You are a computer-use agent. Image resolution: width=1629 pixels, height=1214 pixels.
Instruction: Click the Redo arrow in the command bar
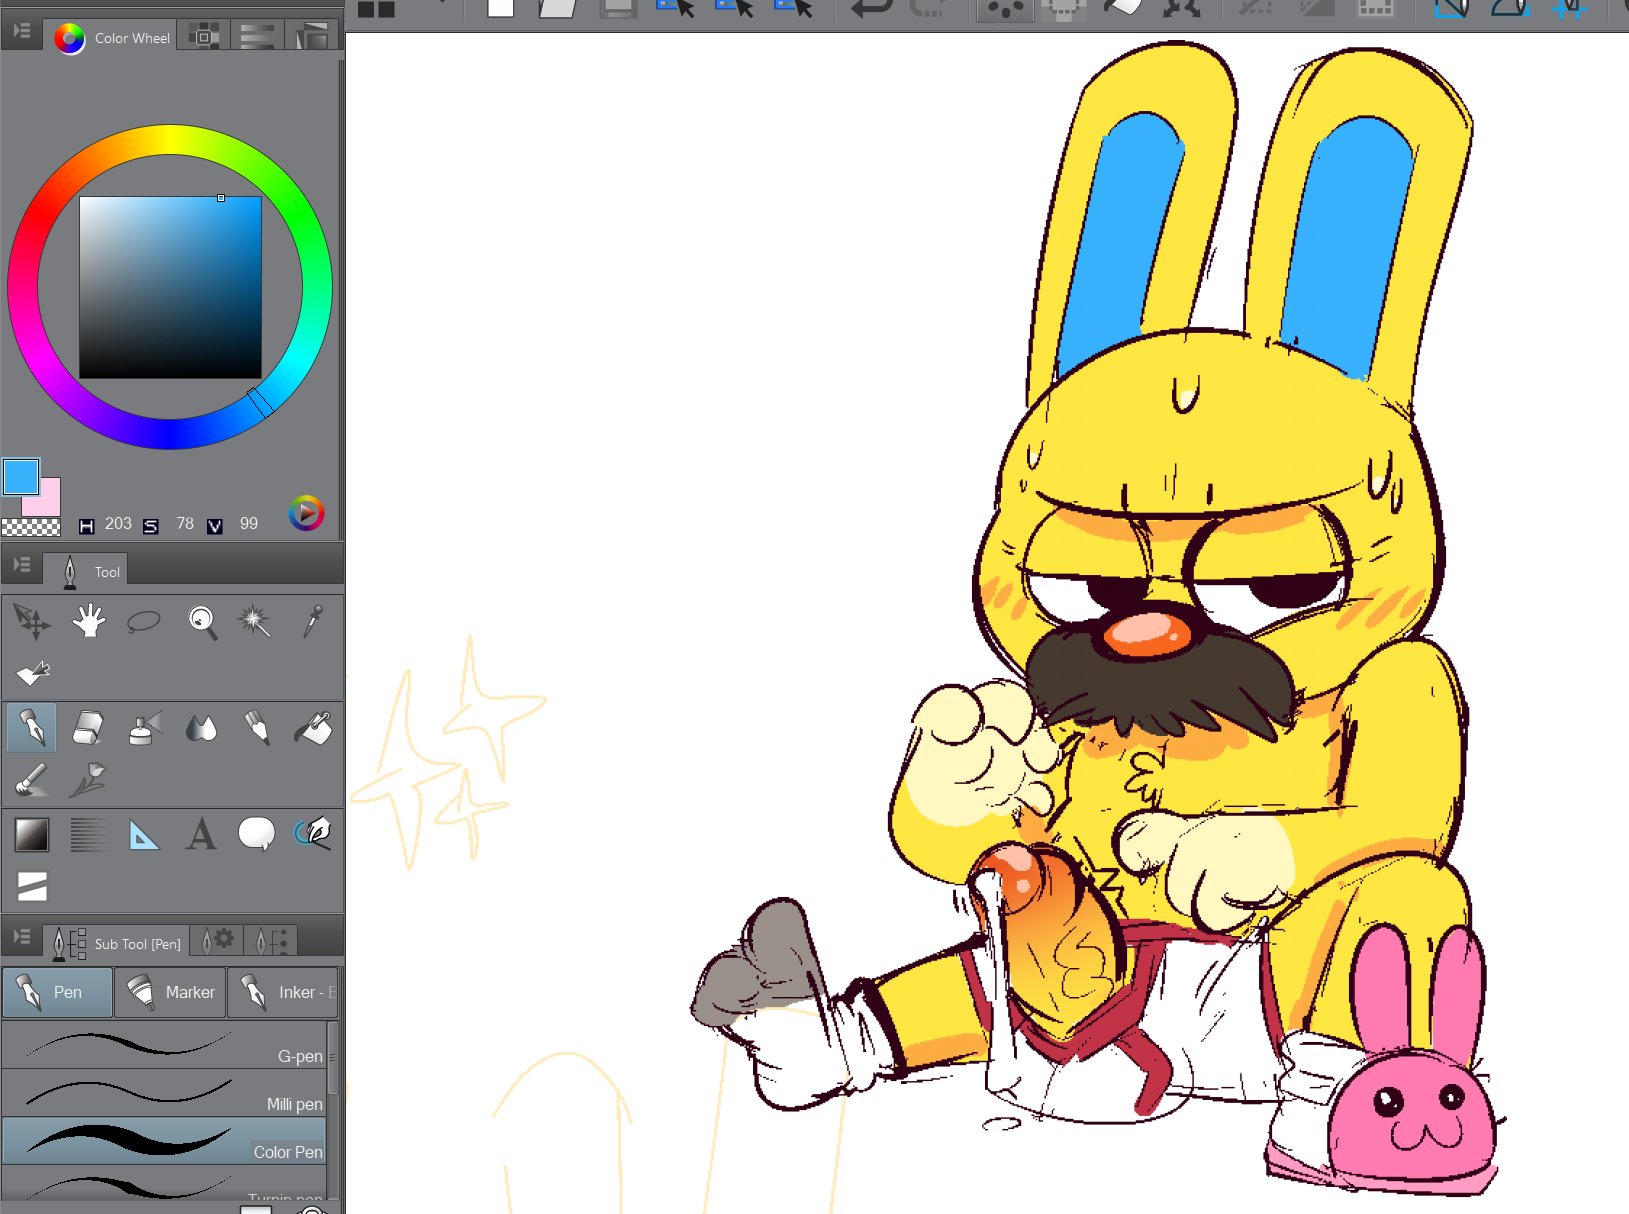pyautogui.click(x=929, y=10)
